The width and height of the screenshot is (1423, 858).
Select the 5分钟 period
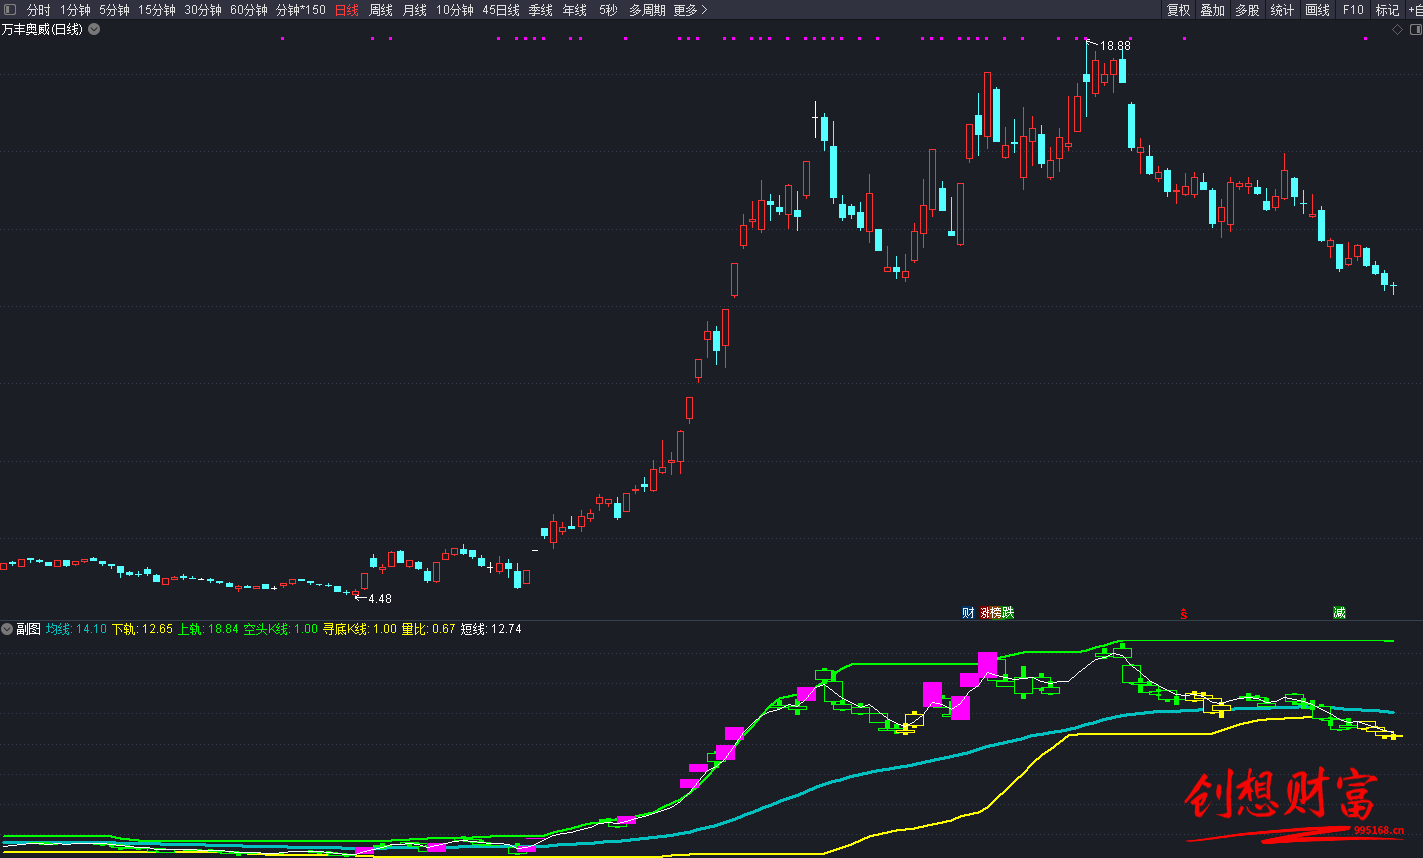click(x=114, y=10)
